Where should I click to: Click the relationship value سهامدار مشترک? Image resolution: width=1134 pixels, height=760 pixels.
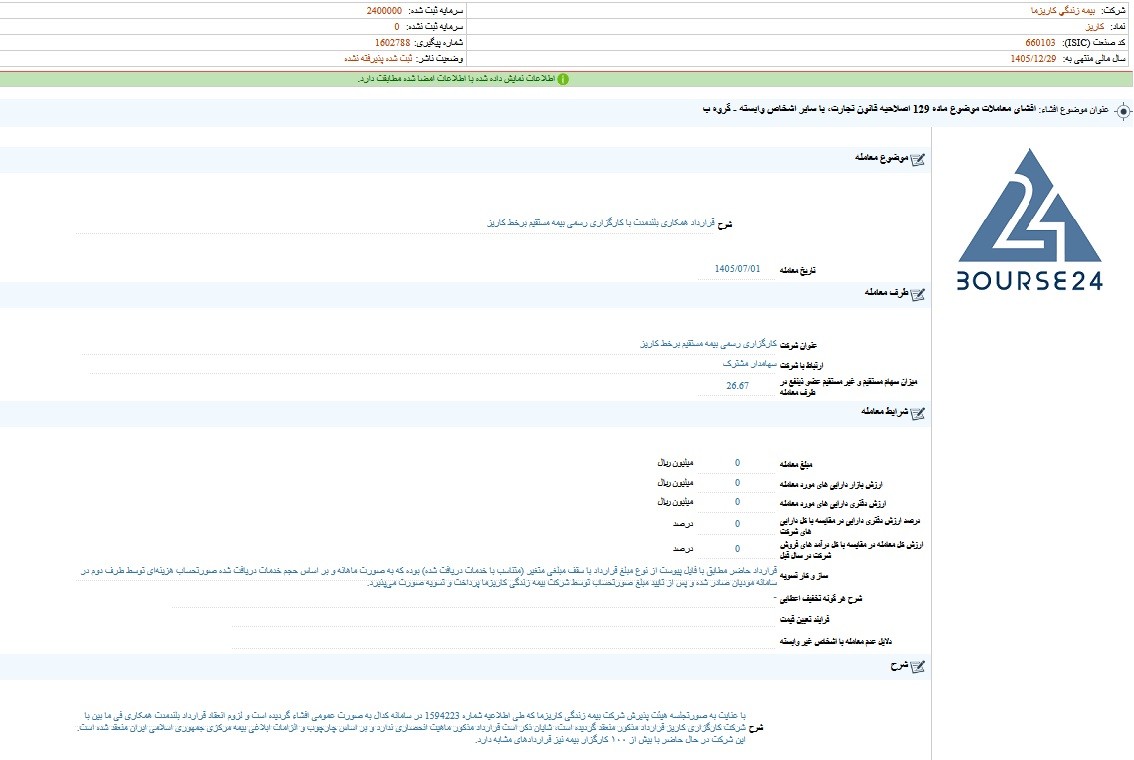(749, 364)
